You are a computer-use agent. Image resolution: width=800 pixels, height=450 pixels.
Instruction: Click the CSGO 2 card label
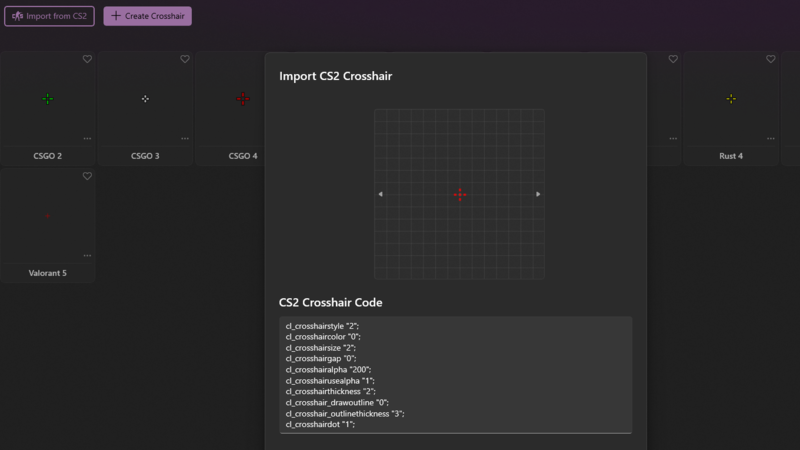[47, 156]
